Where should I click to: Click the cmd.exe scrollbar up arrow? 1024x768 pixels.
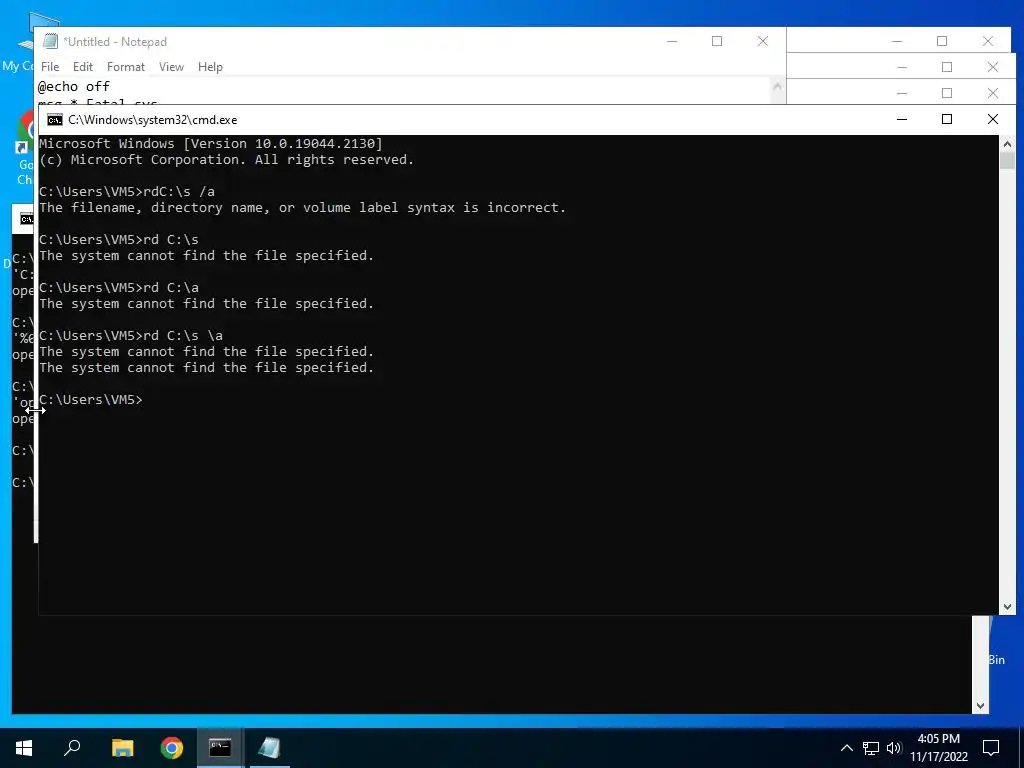[x=1007, y=144]
